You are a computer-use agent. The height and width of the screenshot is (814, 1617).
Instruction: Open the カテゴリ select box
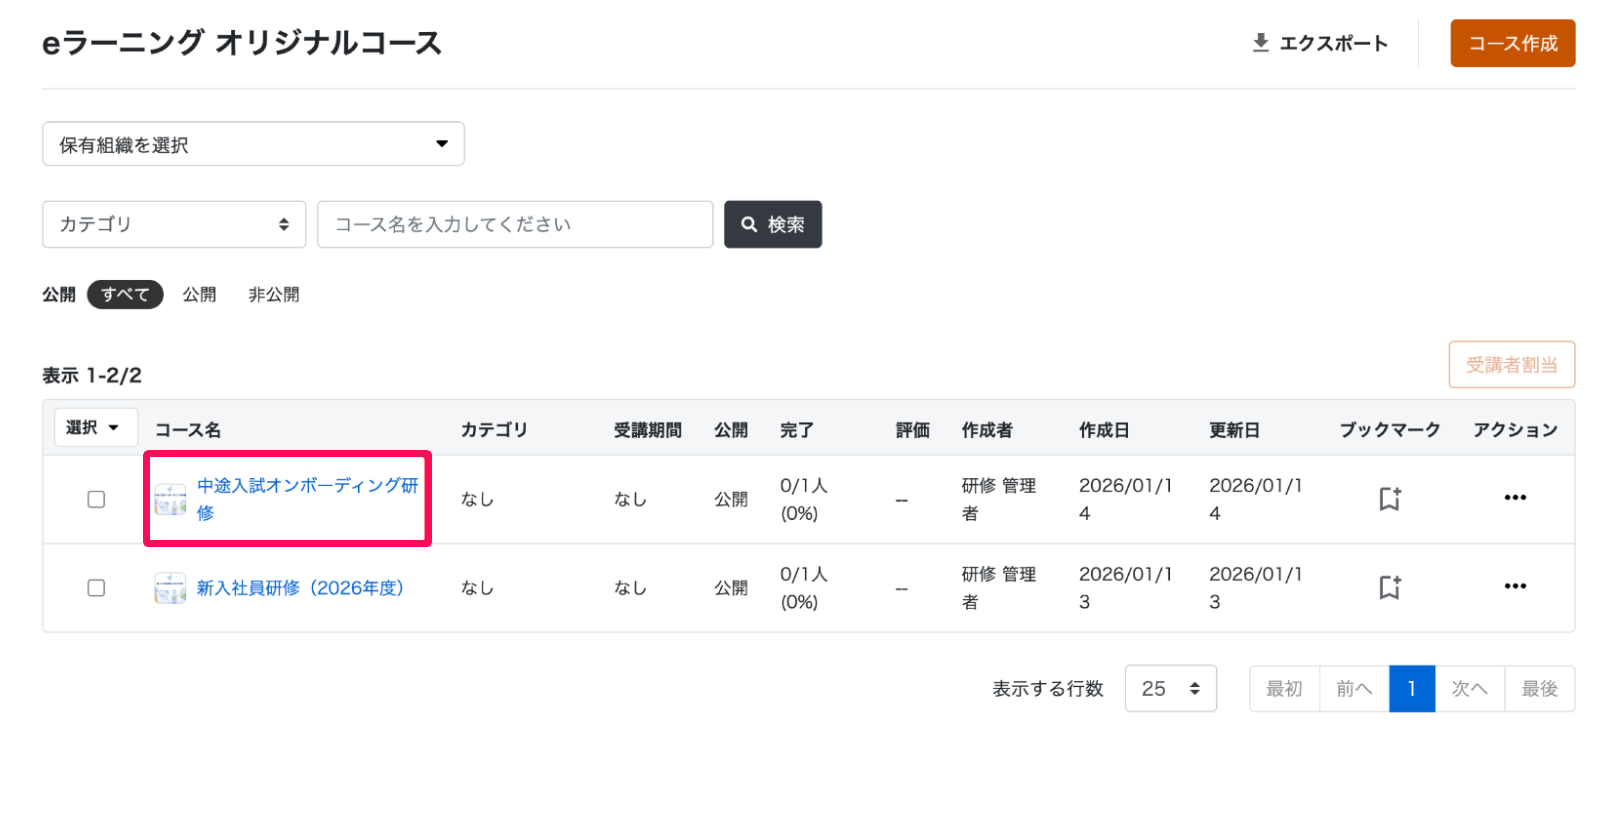[174, 224]
